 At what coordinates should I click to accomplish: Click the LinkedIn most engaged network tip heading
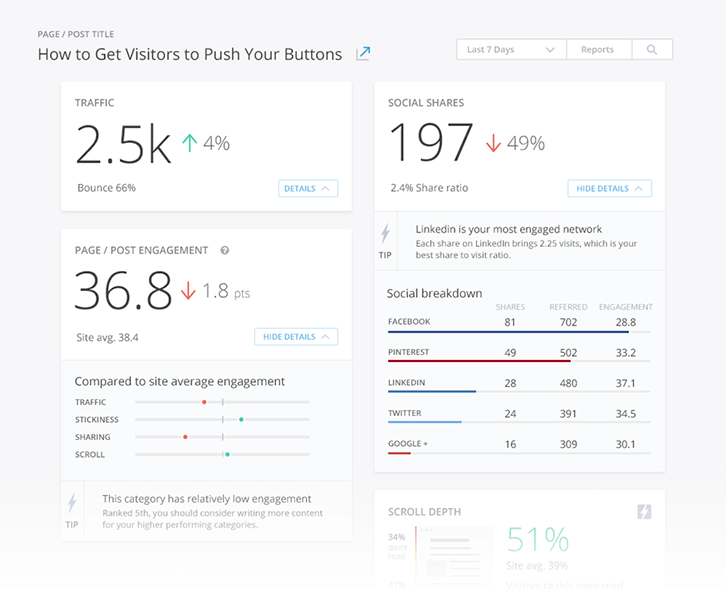(508, 229)
